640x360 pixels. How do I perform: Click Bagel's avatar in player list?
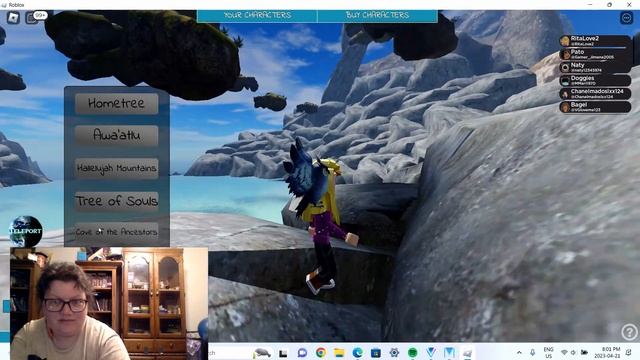[565, 107]
